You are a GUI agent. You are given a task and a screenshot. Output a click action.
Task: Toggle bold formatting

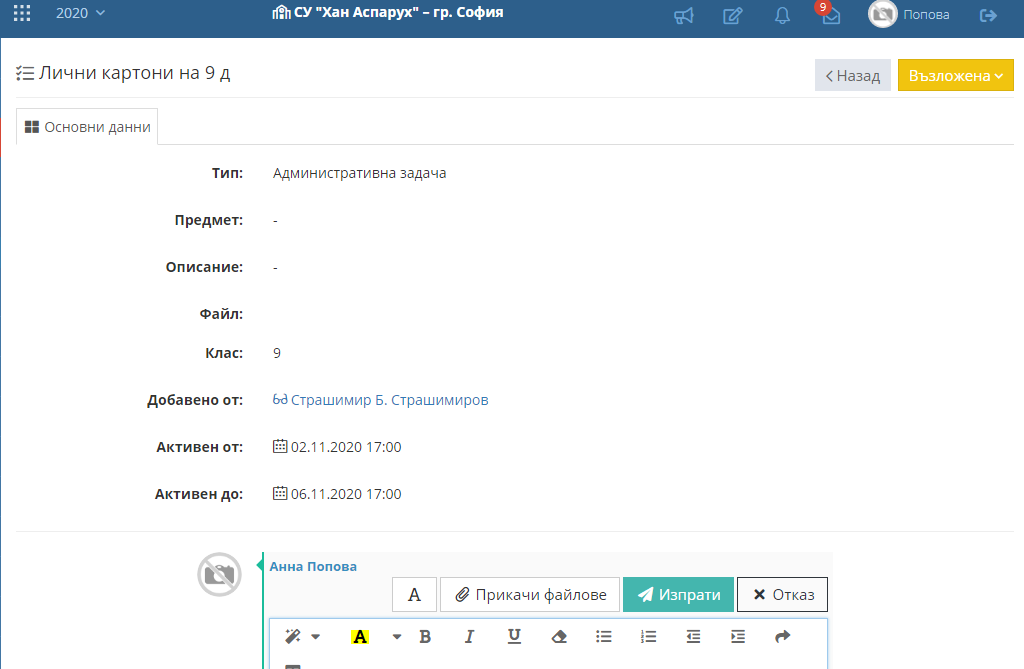tap(425, 636)
